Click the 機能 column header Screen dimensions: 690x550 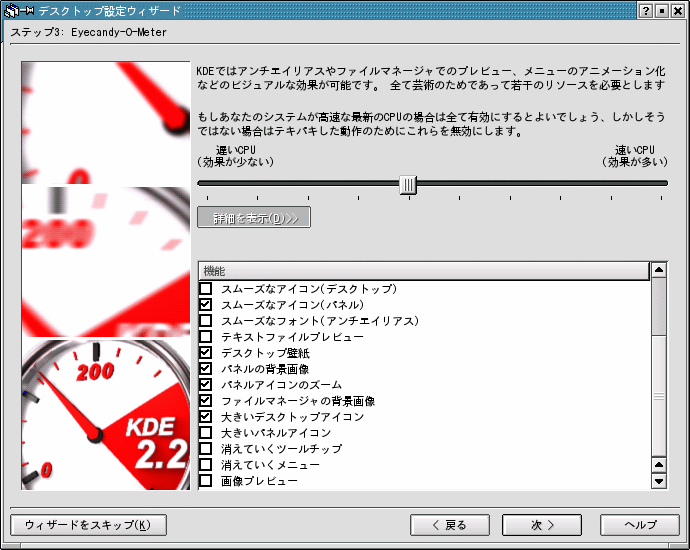click(424, 271)
